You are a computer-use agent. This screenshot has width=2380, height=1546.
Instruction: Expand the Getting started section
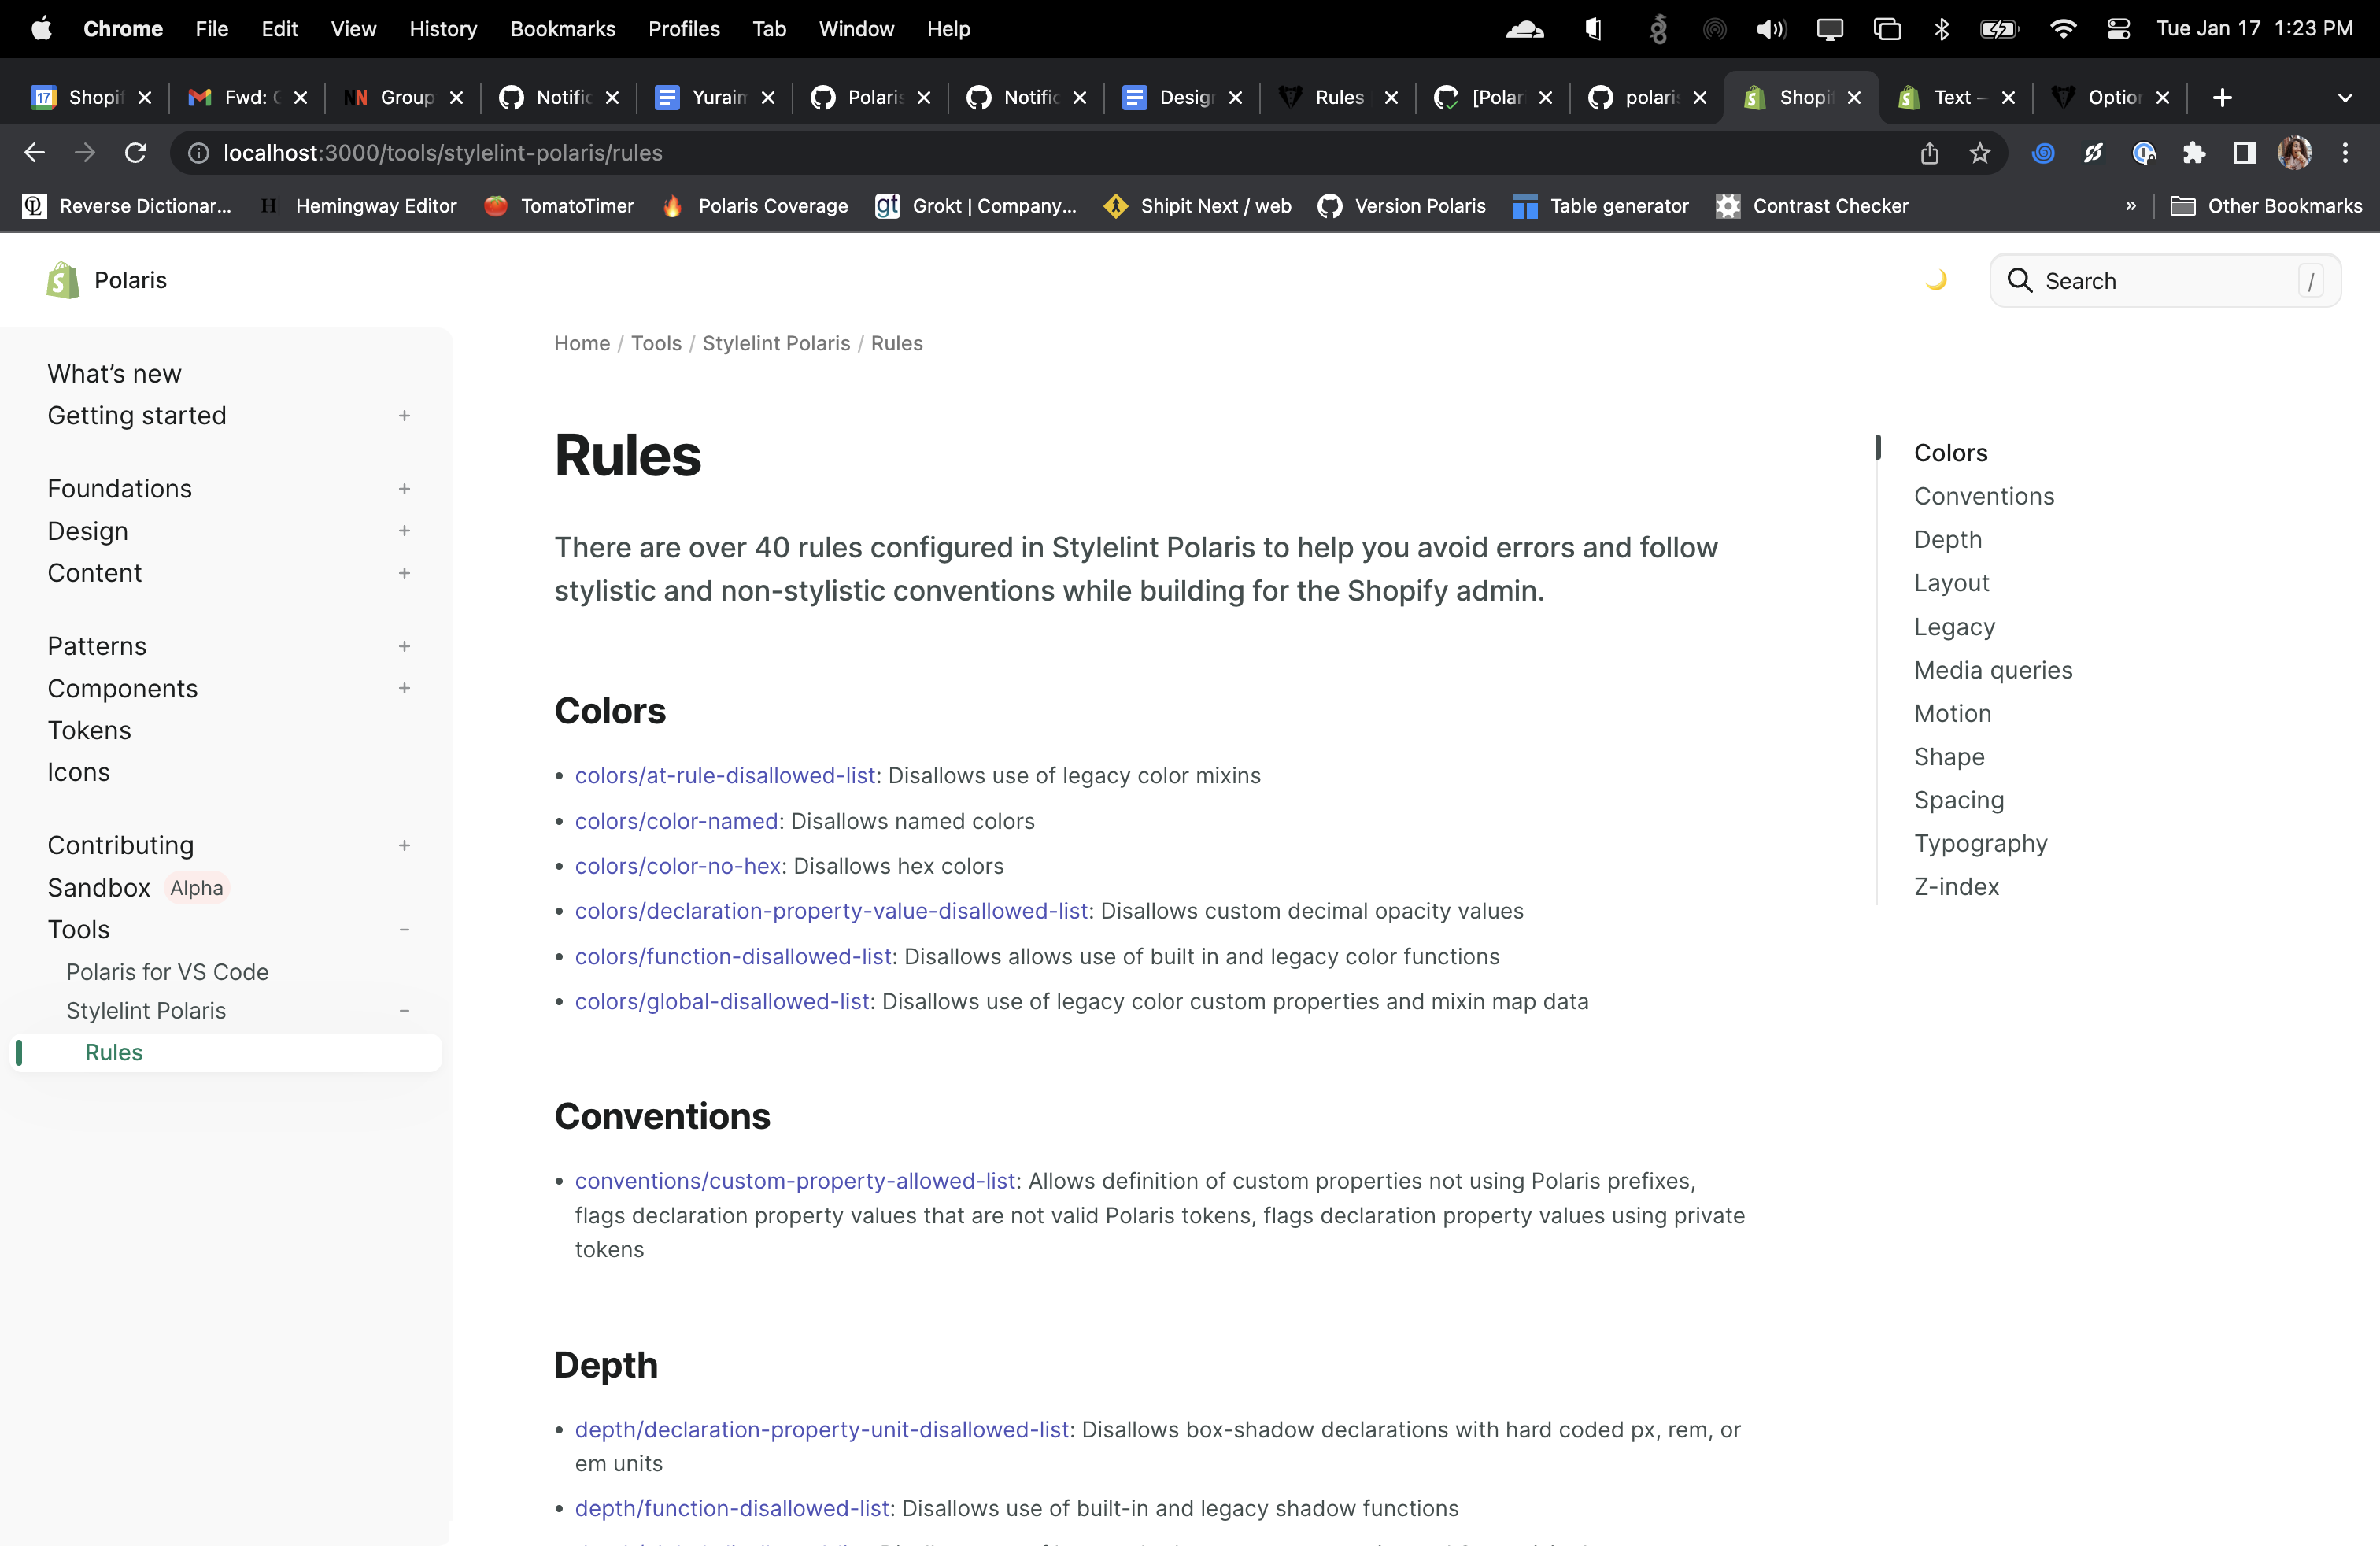click(404, 416)
